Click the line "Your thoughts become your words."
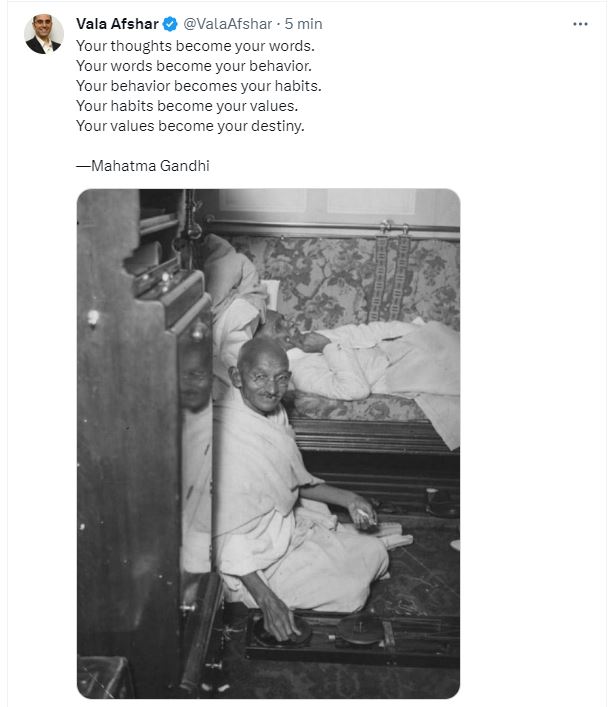This screenshot has width=609, height=707. click(x=195, y=46)
